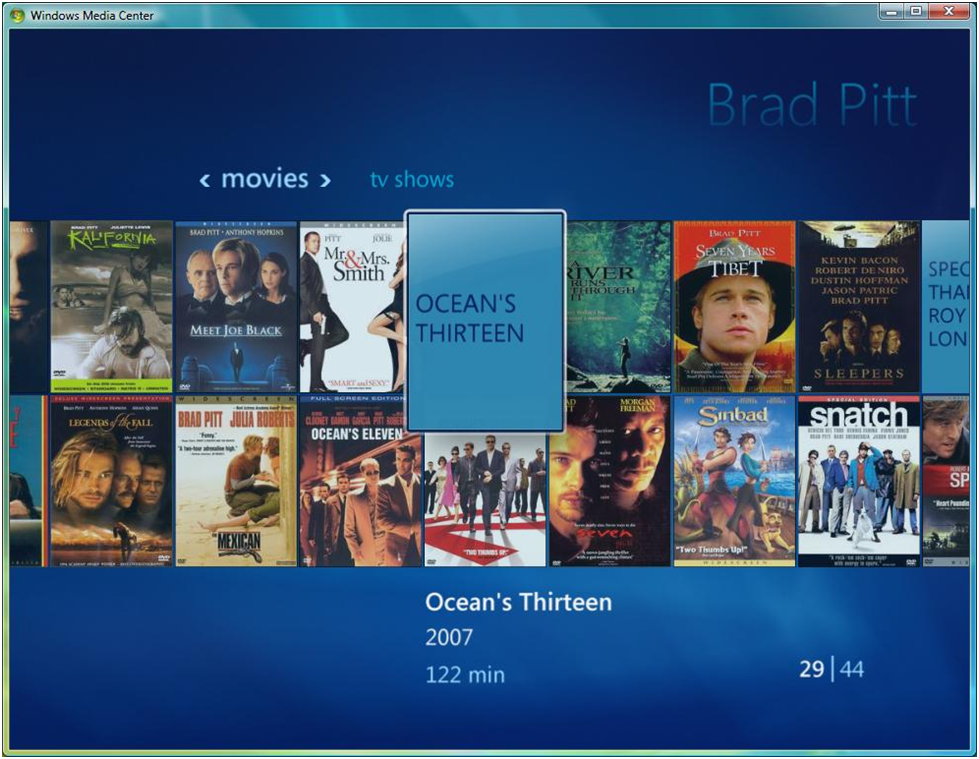Screen dimensions: 979x759
Task: Select the highlighted Ocean's Thirteen tile
Action: (x=485, y=321)
